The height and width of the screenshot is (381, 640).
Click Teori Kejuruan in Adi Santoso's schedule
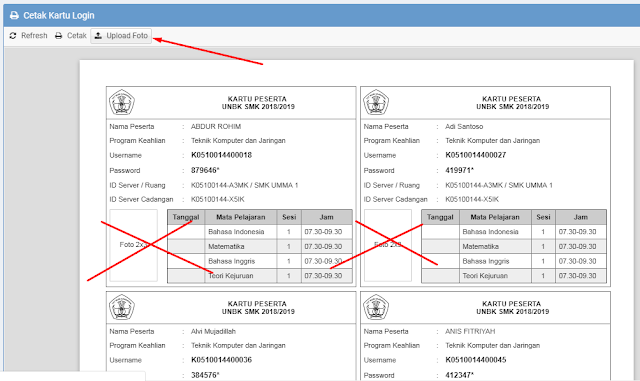coord(485,276)
